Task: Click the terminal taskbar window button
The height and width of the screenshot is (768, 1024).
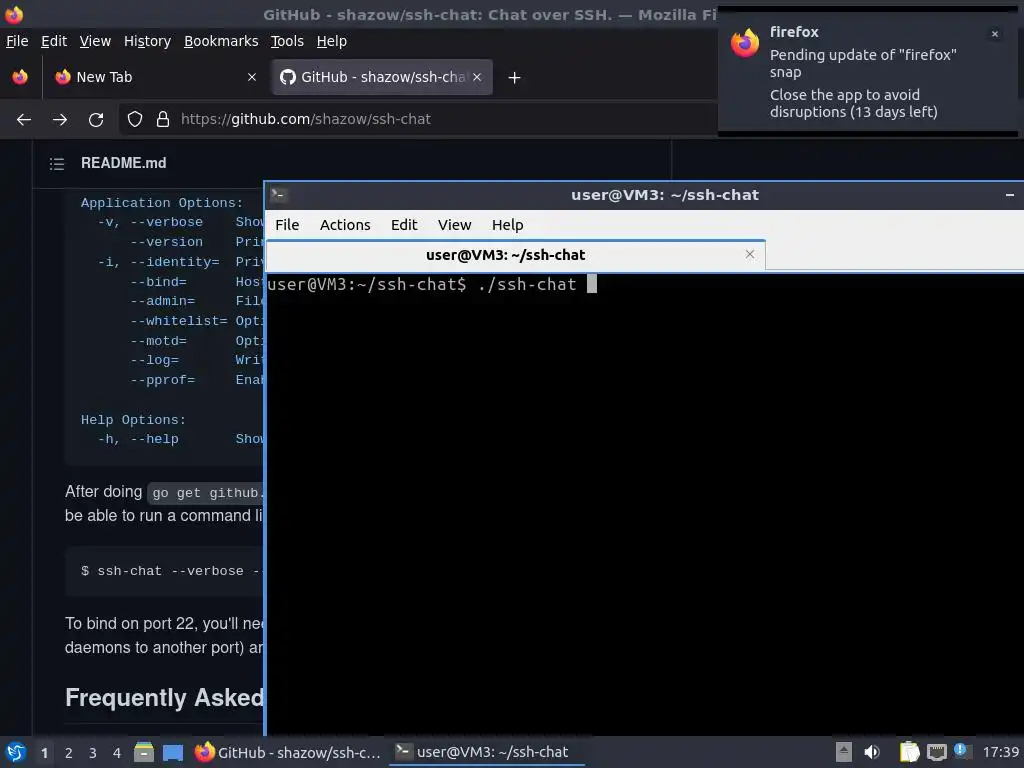Action: 487,752
